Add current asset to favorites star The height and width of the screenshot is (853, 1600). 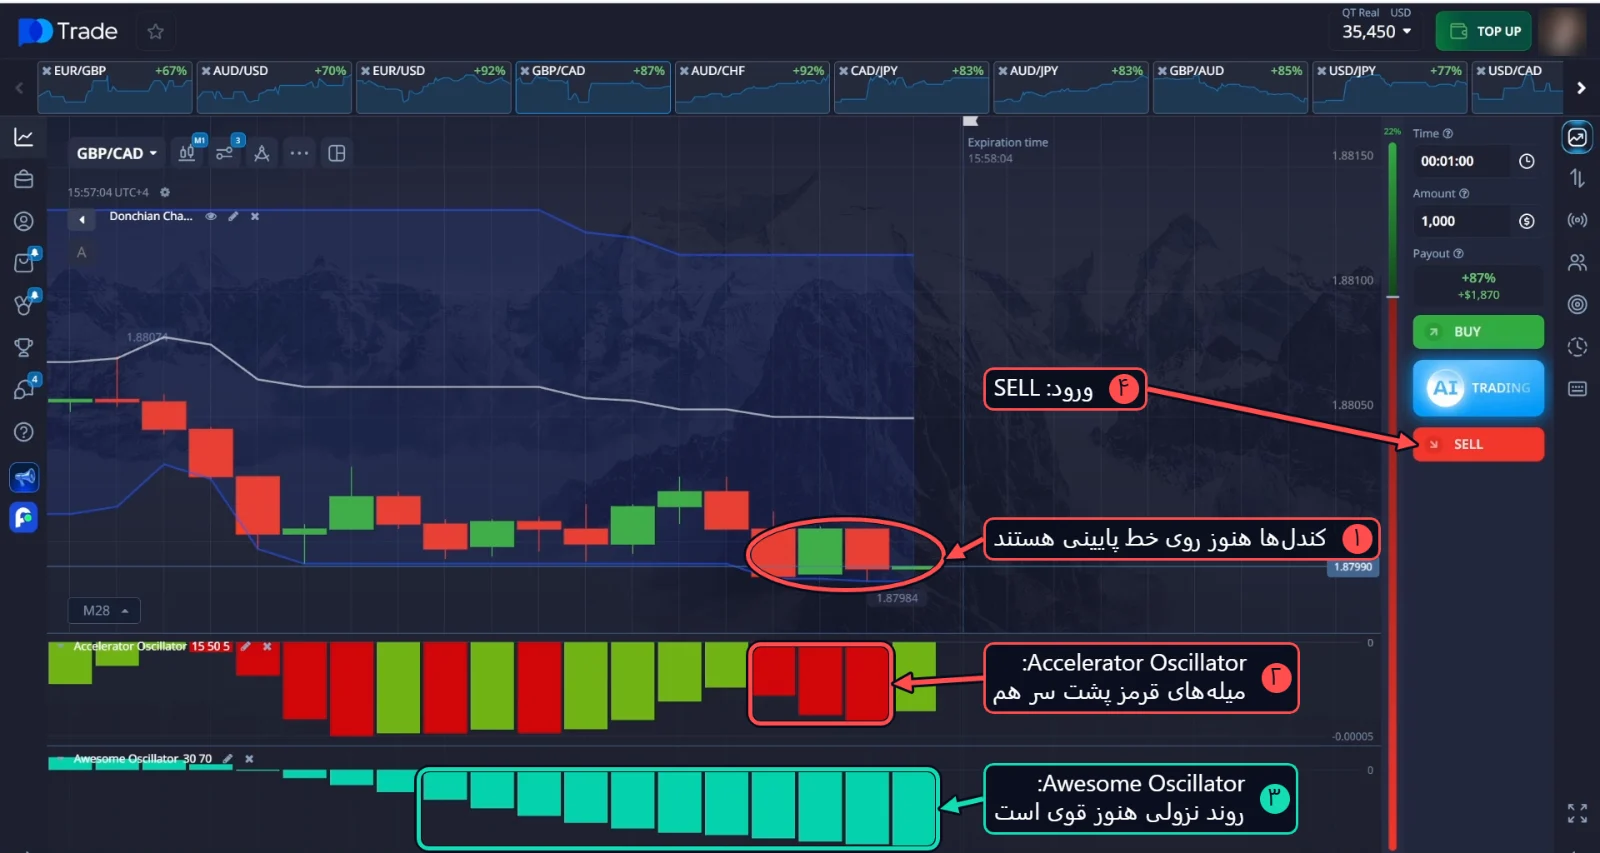(x=155, y=31)
